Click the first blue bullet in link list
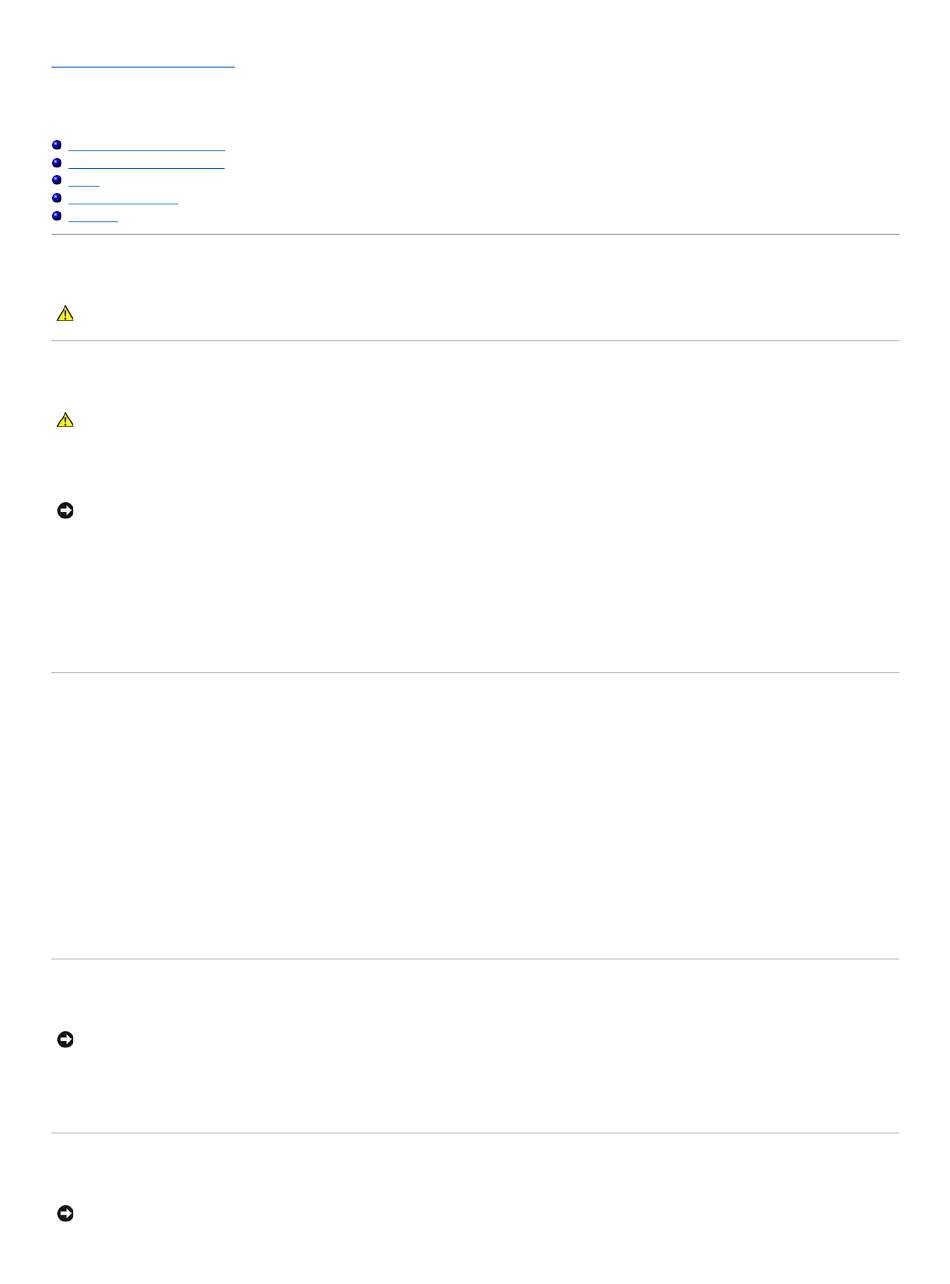This screenshot has width=950, height=1284. tap(57, 145)
